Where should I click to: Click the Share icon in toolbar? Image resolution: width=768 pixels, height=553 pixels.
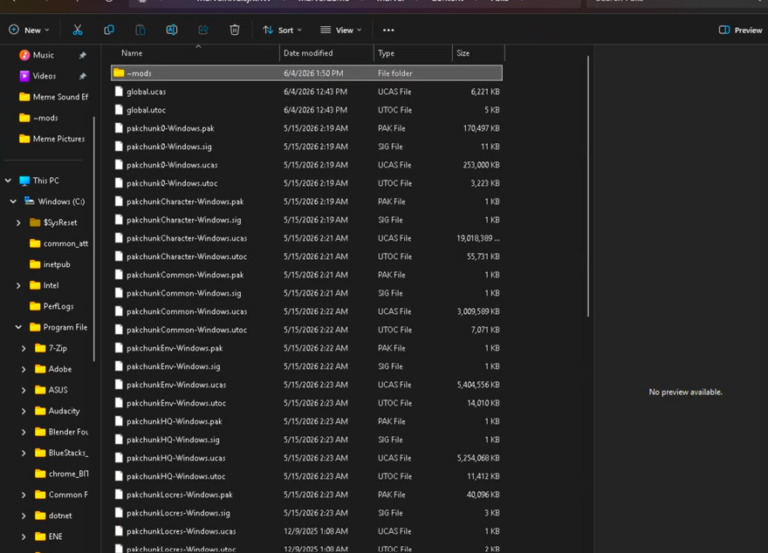coord(203,30)
